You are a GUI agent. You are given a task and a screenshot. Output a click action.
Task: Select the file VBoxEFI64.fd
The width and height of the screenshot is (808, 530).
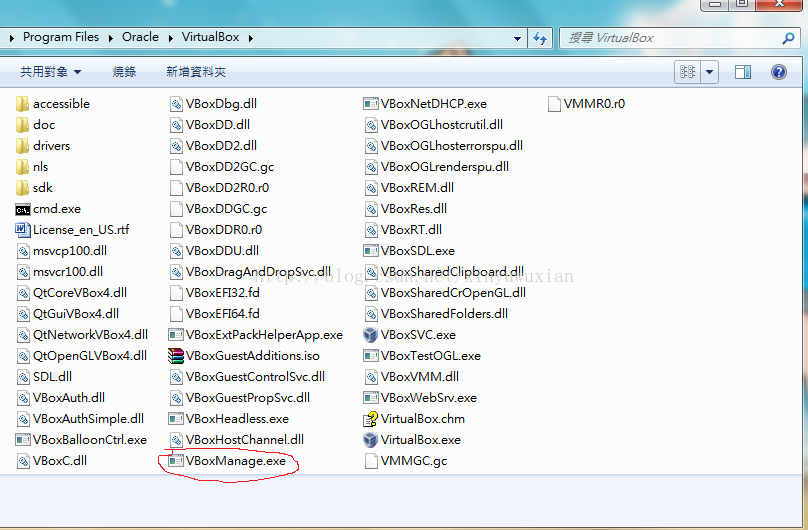(x=215, y=314)
